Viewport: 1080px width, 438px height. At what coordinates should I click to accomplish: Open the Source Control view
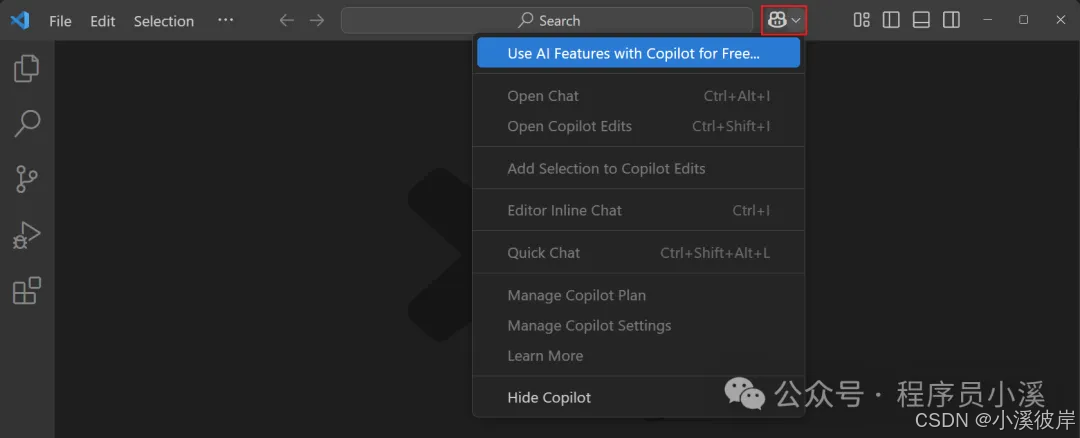tap(27, 179)
